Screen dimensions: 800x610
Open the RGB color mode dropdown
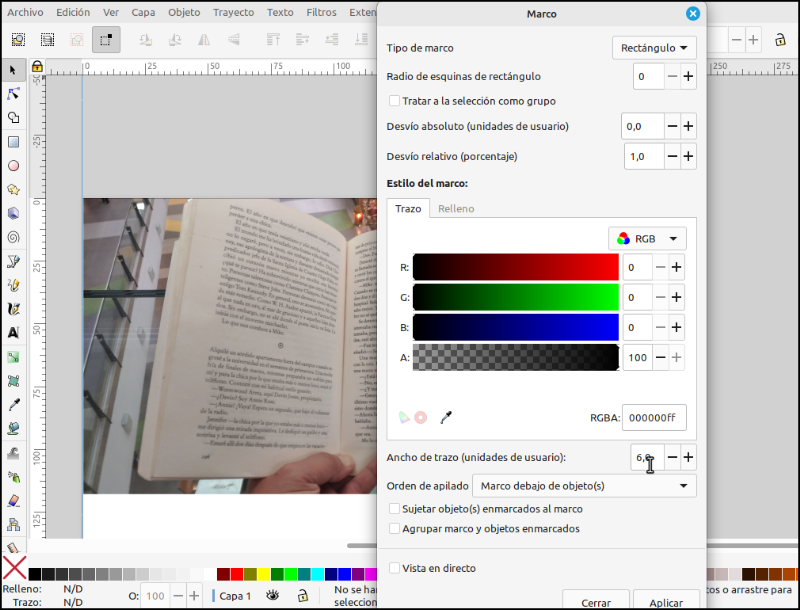[647, 239]
